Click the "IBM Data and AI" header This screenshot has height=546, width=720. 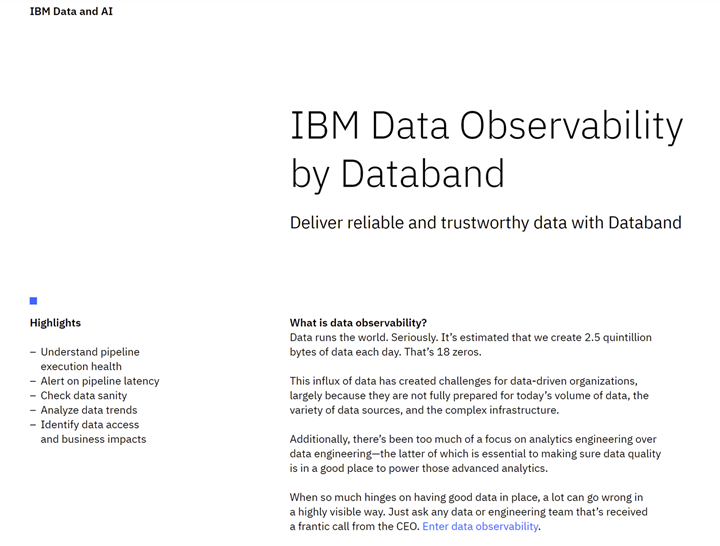click(x=71, y=12)
